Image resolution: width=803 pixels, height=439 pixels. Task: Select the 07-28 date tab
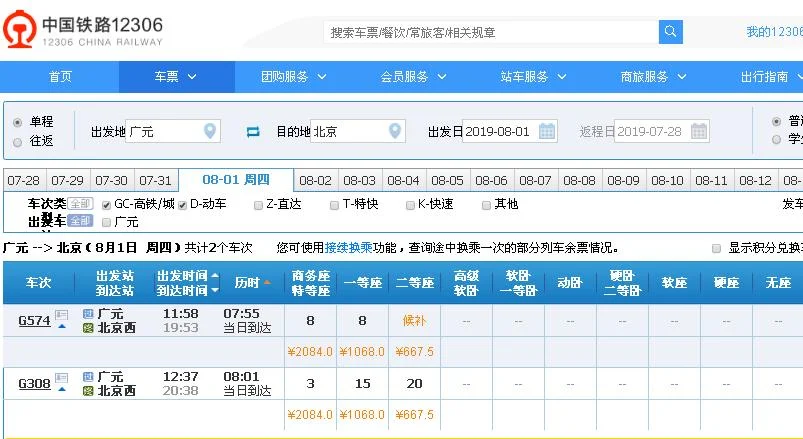click(24, 180)
